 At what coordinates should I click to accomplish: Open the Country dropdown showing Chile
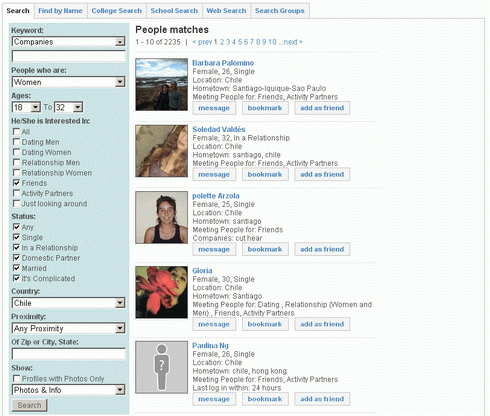[x=69, y=303]
